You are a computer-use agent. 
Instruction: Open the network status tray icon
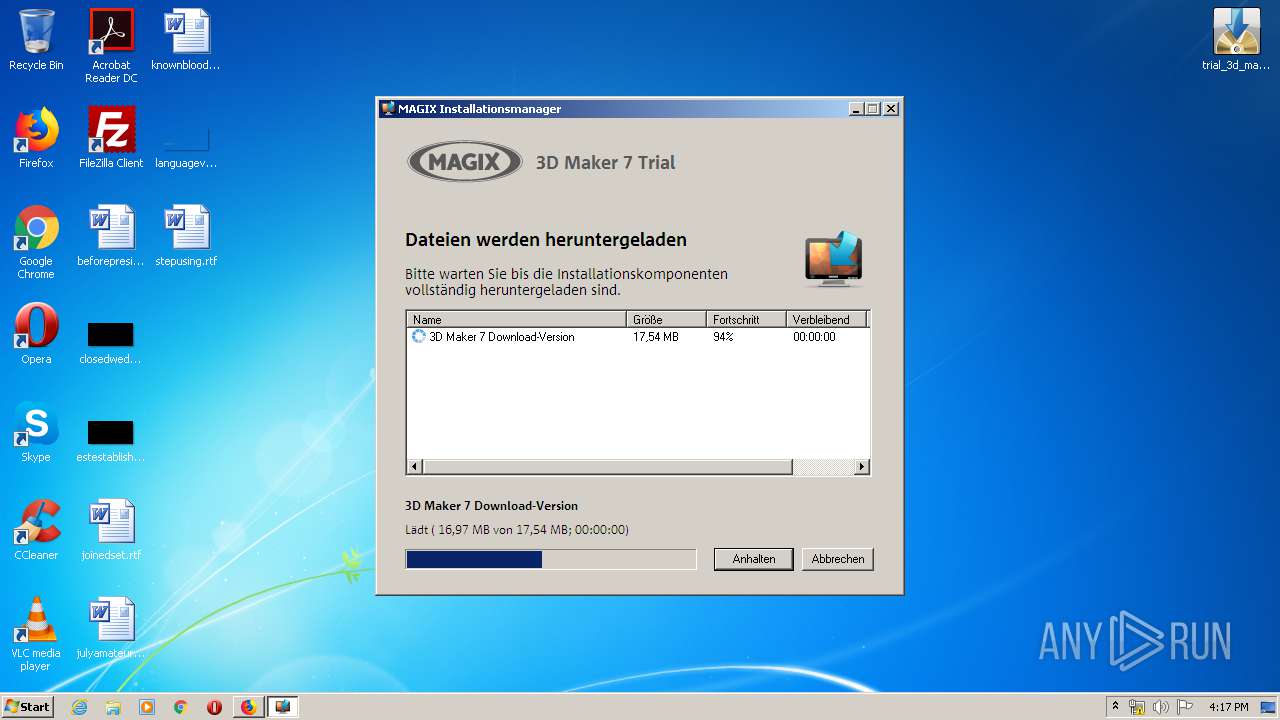point(1137,707)
